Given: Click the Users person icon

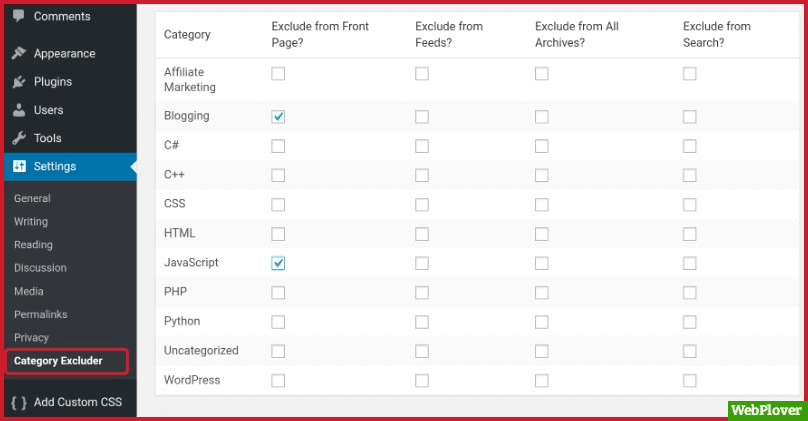Looking at the screenshot, I should point(19,110).
